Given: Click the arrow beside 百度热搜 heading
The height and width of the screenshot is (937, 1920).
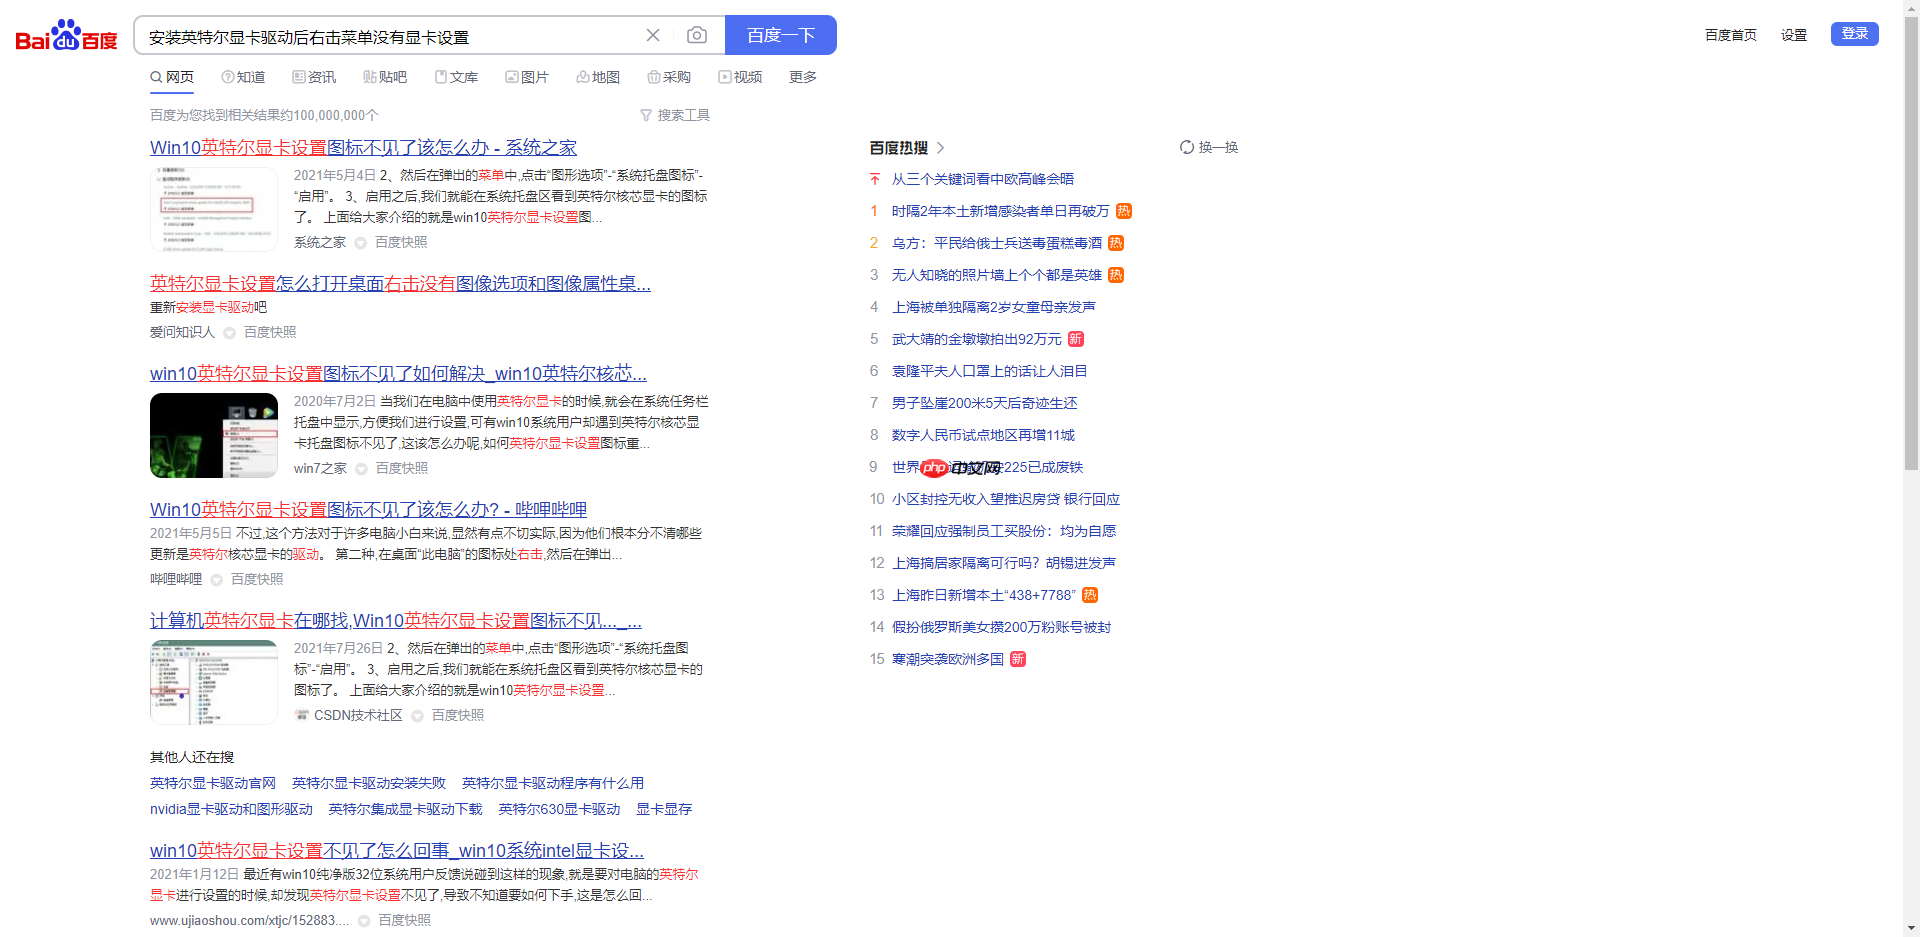Looking at the screenshot, I should point(940,147).
